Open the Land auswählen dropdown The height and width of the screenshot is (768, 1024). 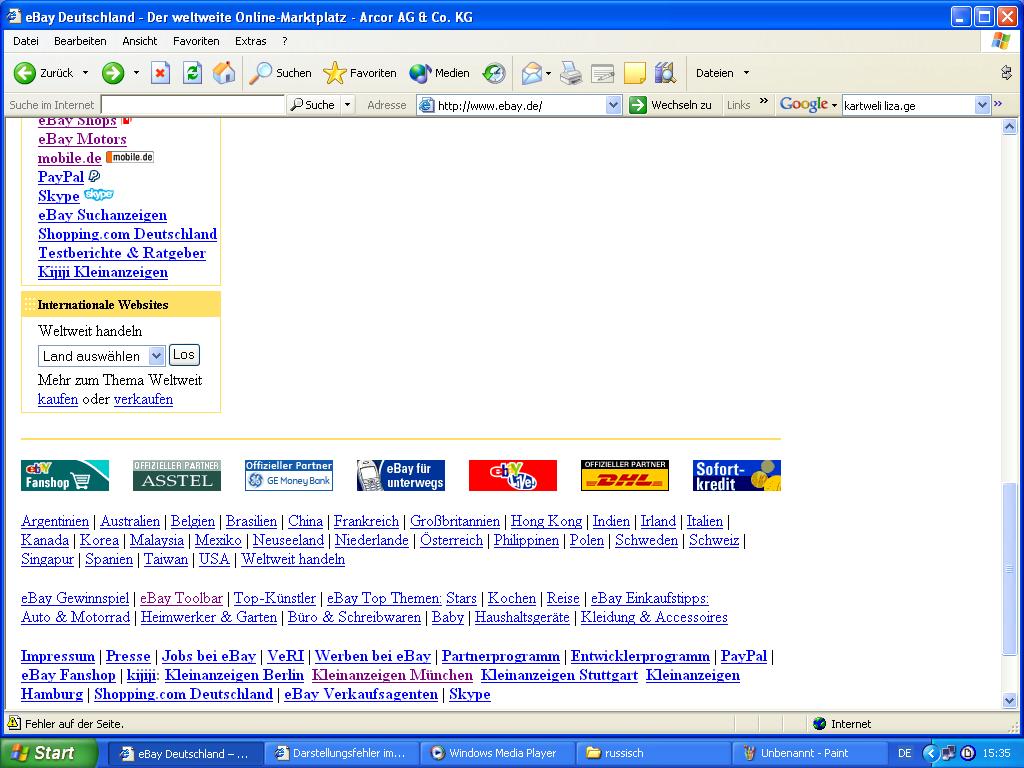156,356
